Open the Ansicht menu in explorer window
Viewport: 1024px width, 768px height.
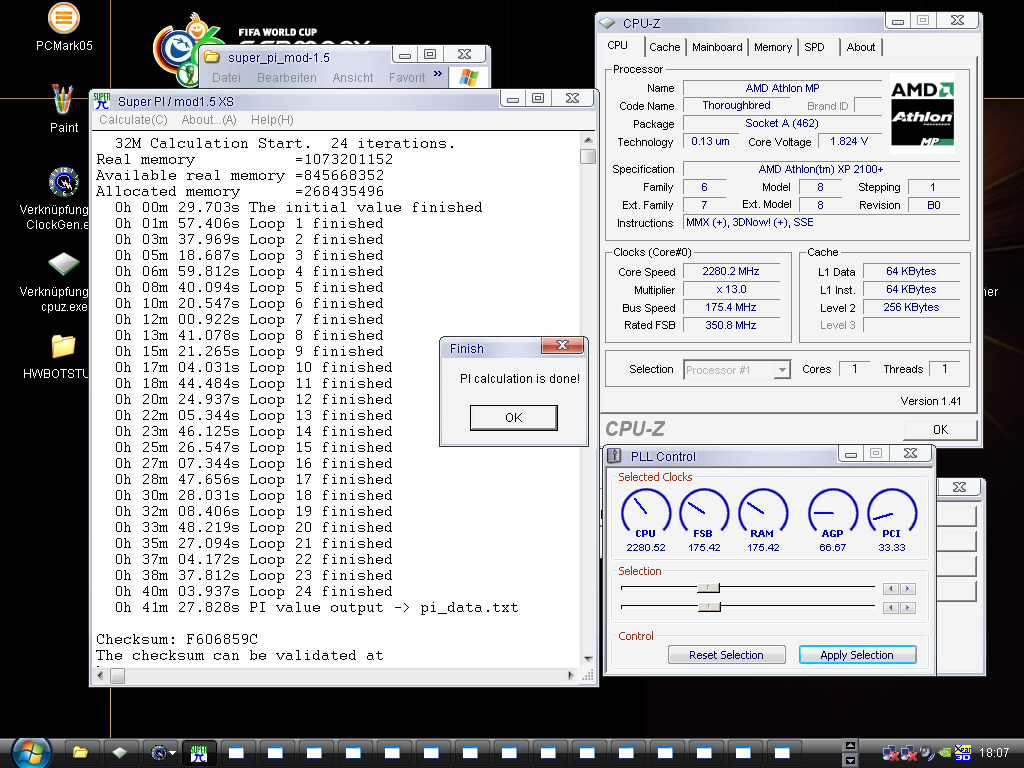353,78
